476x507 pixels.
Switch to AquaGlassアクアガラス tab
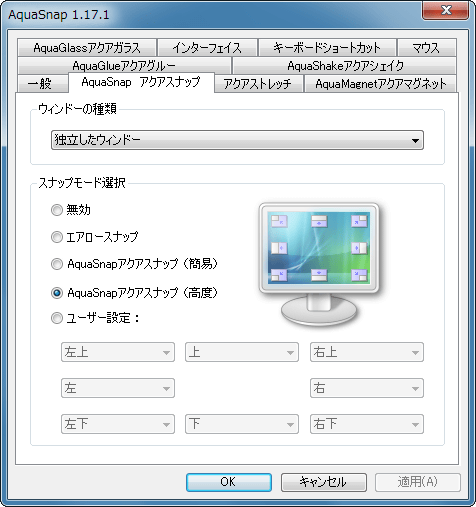[87, 48]
